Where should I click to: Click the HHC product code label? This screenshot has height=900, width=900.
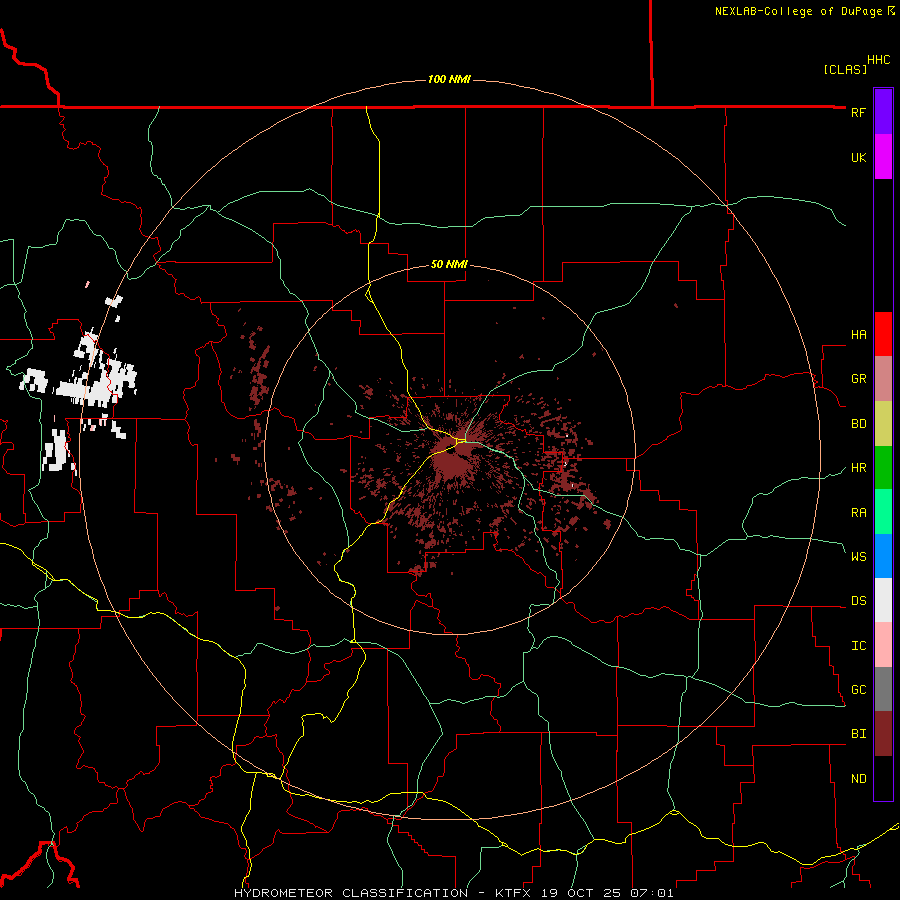click(x=878, y=60)
